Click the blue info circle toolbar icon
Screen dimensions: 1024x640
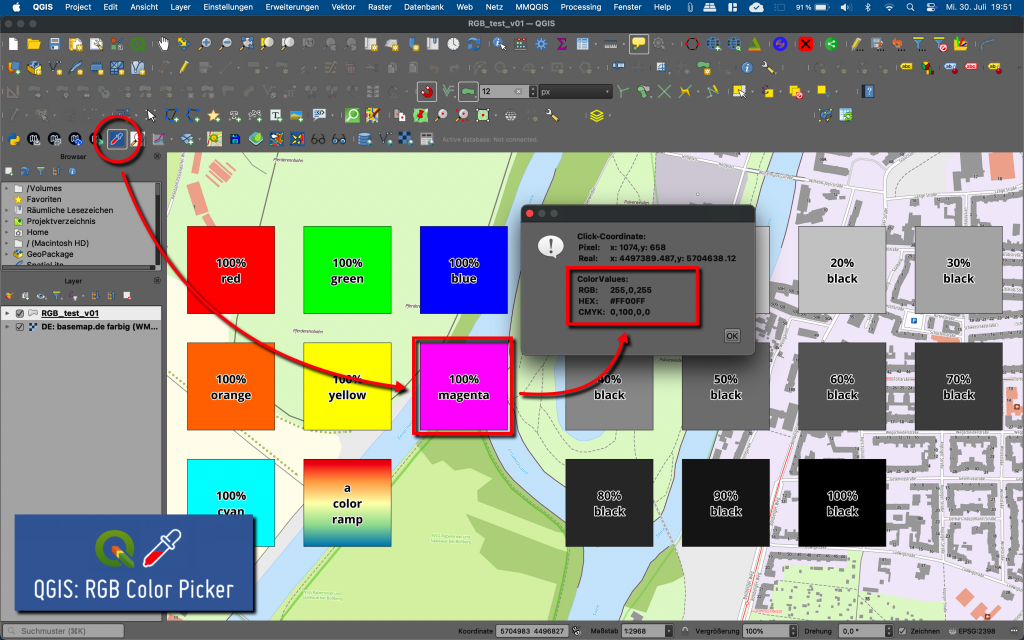747,67
